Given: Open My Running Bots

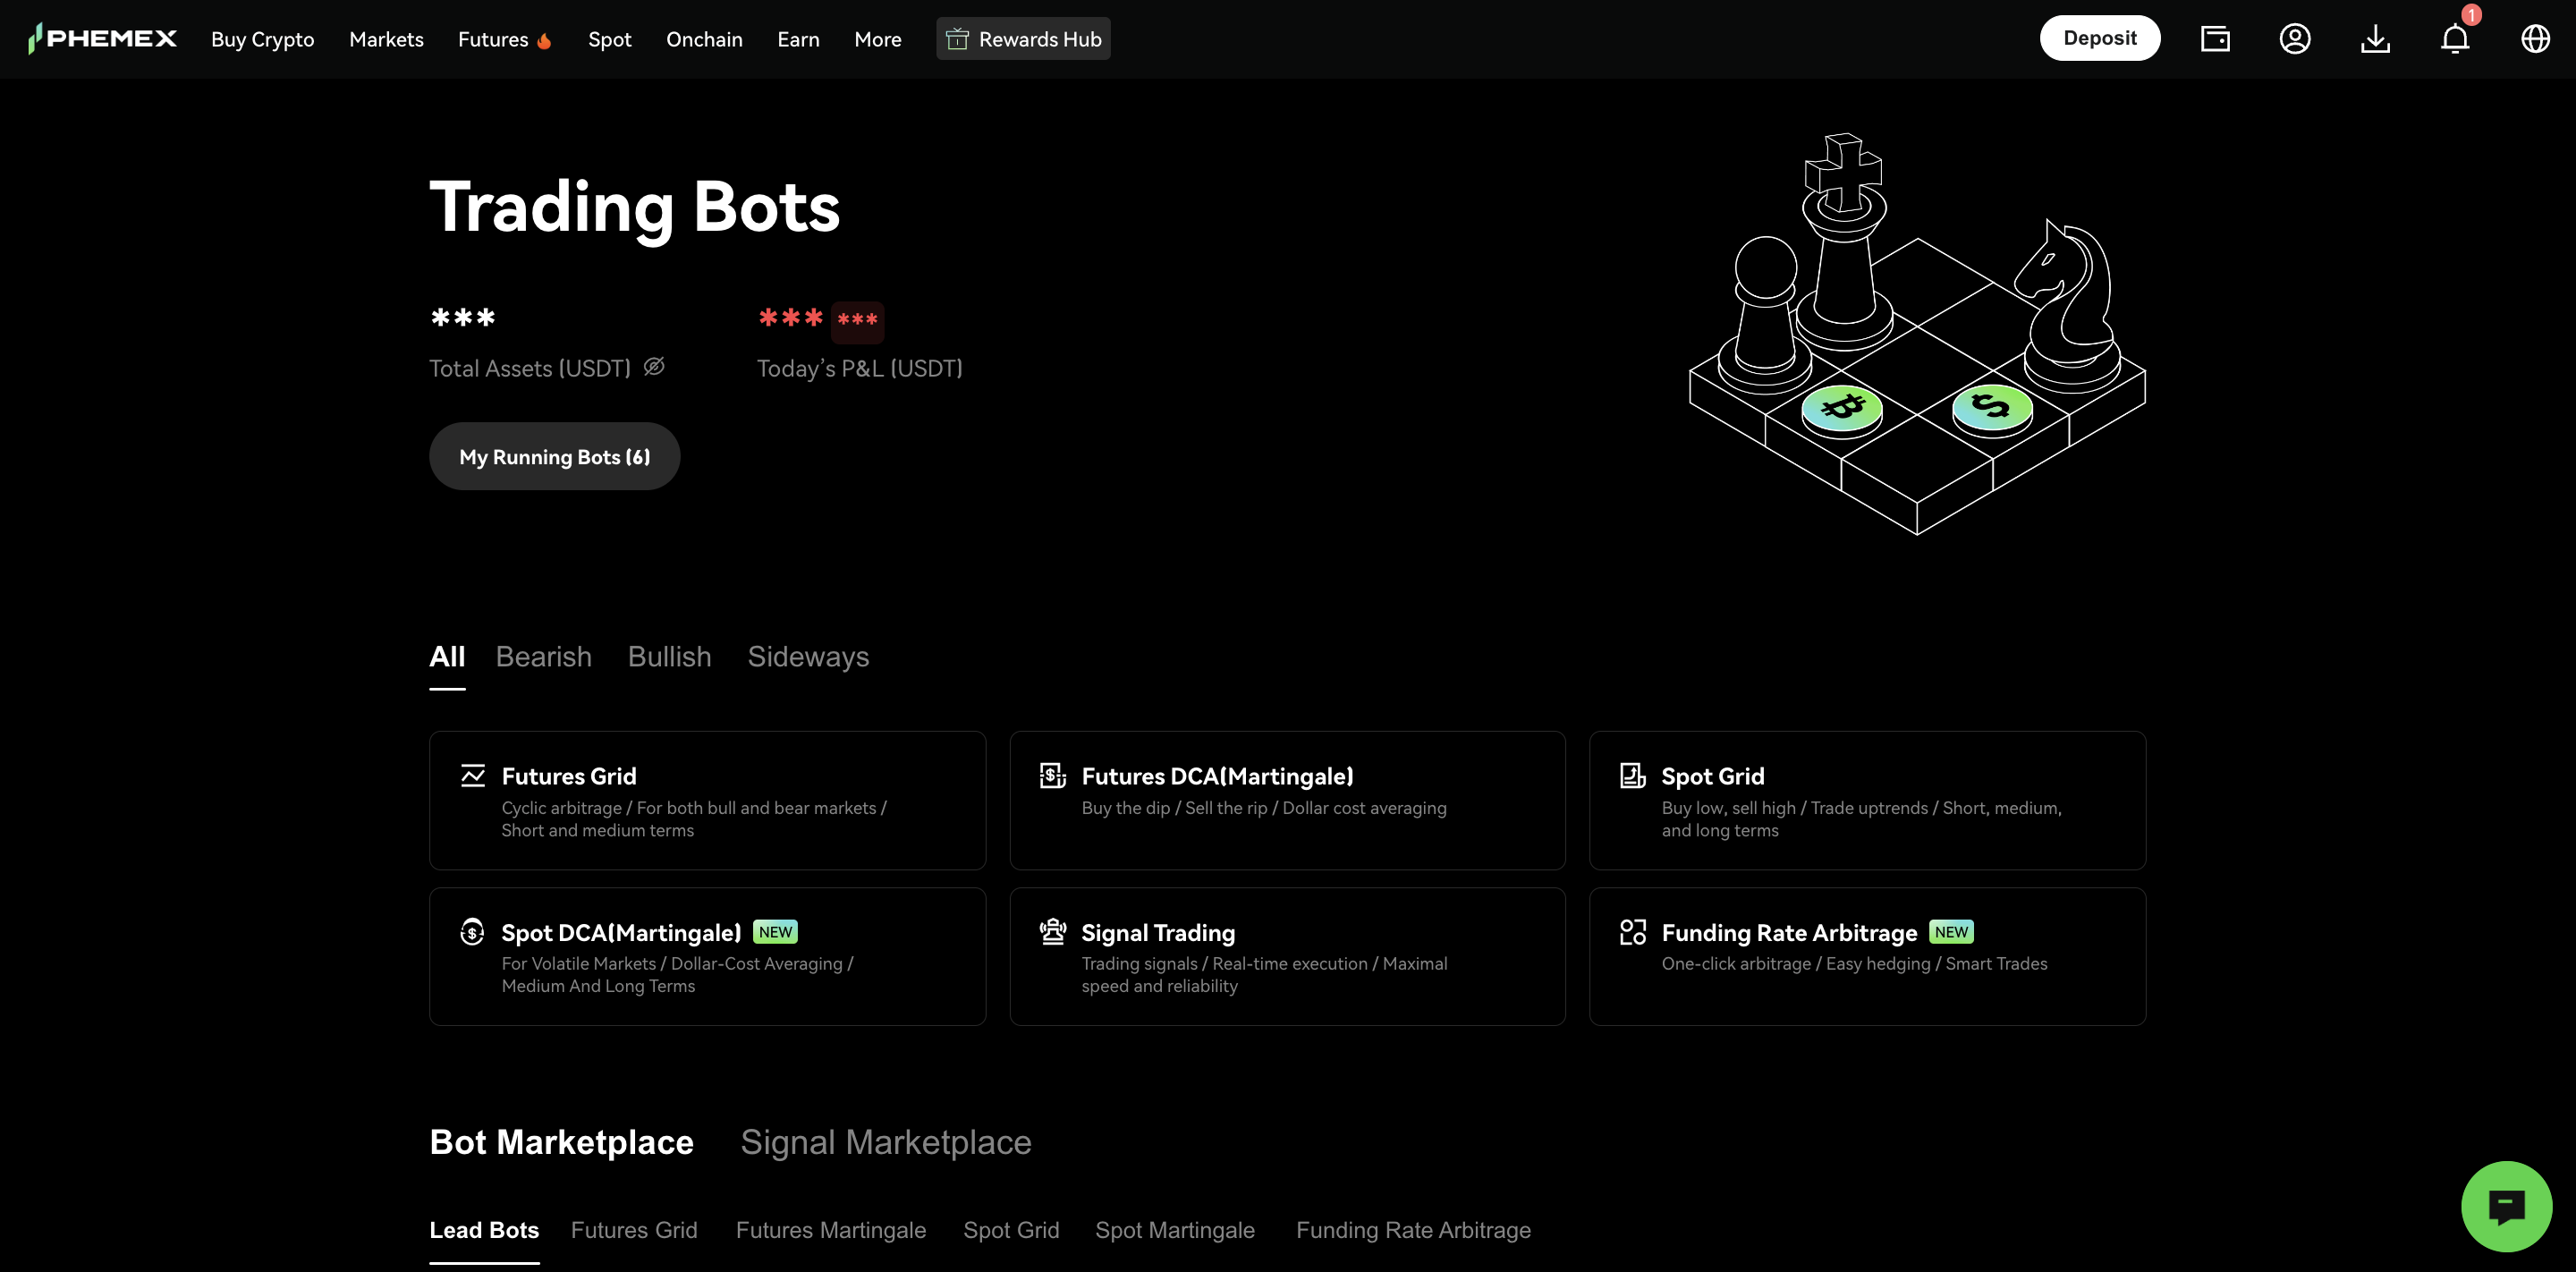Looking at the screenshot, I should pos(554,456).
